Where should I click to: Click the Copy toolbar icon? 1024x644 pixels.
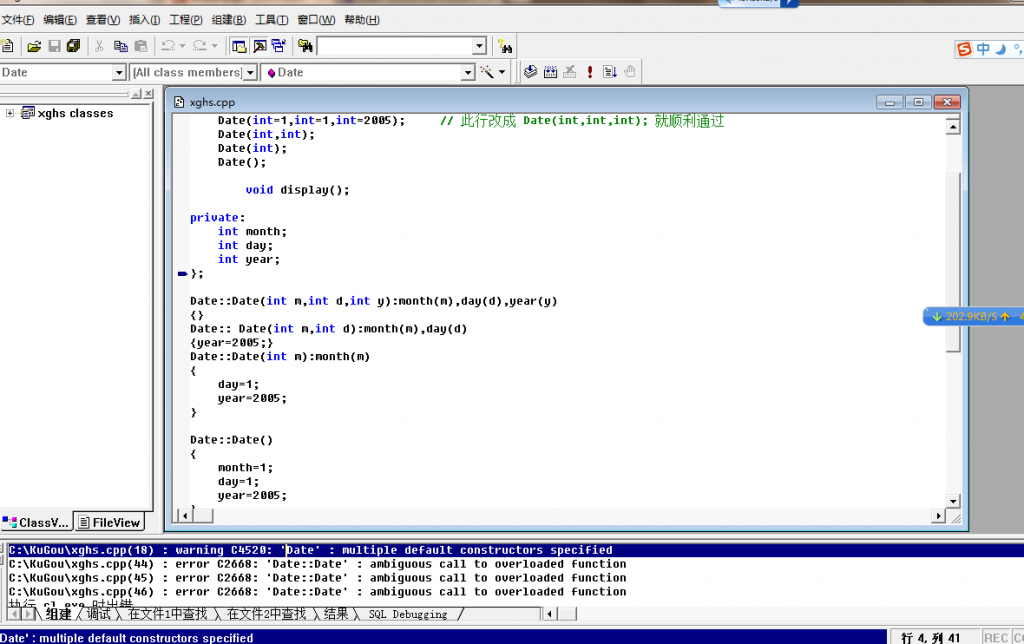pos(120,46)
